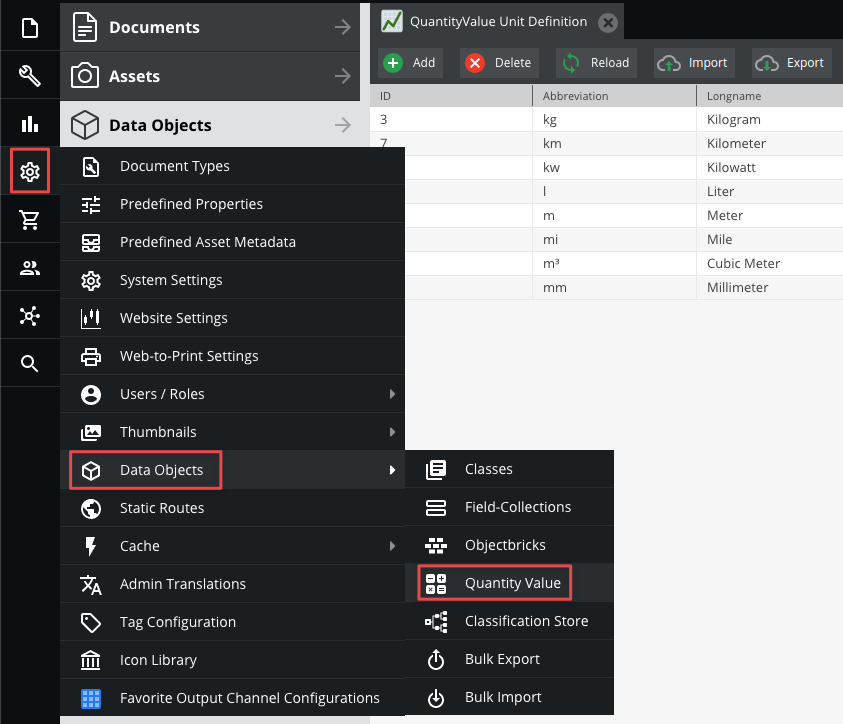
Task: Open the Ecommerce cart sidebar icon
Action: coord(30,220)
